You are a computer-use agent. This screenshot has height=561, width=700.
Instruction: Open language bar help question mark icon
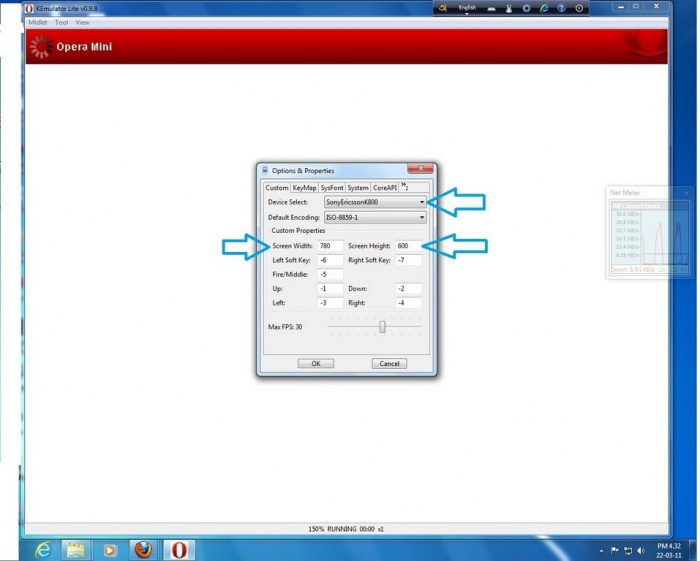[x=562, y=8]
